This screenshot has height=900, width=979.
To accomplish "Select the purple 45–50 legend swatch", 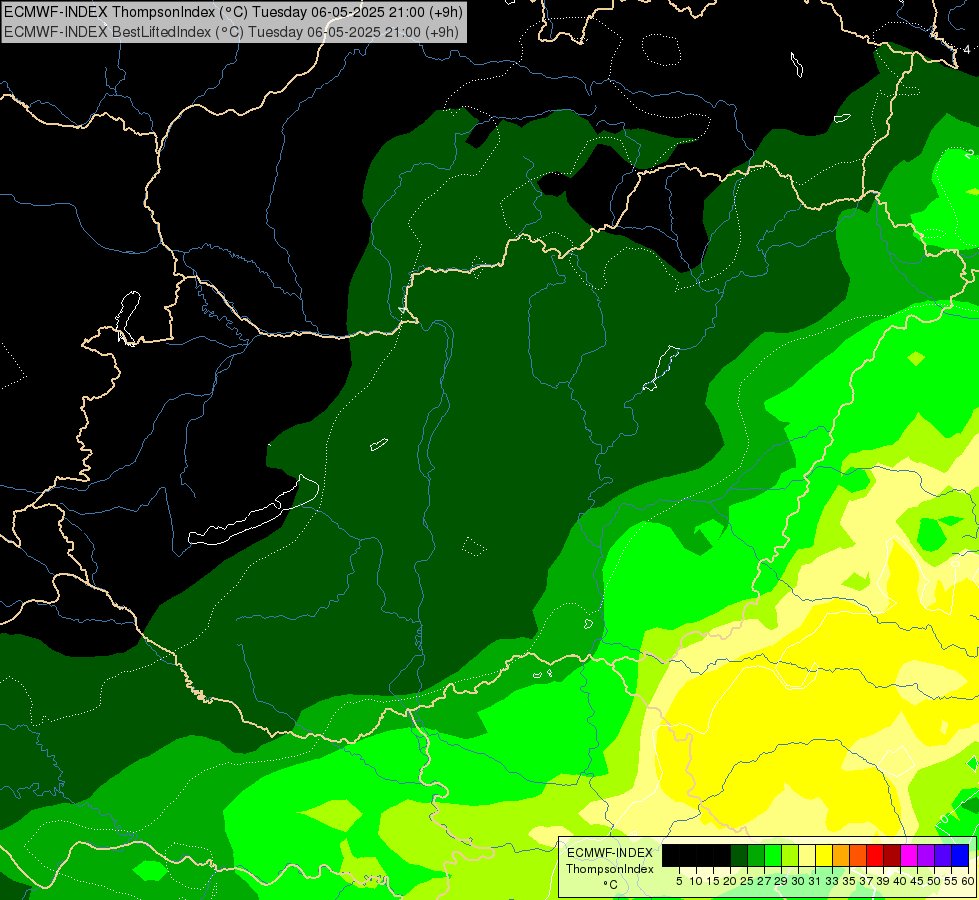I will [x=926, y=856].
